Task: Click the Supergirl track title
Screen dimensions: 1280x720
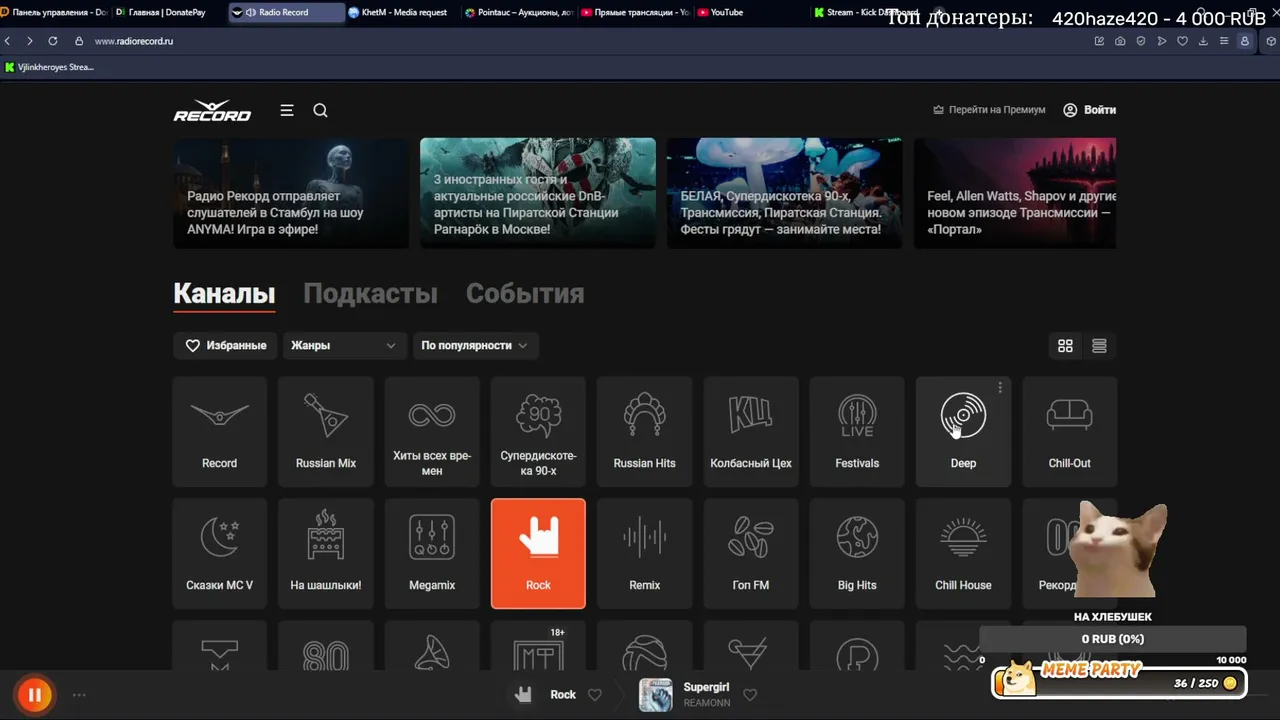Action: 707,687
